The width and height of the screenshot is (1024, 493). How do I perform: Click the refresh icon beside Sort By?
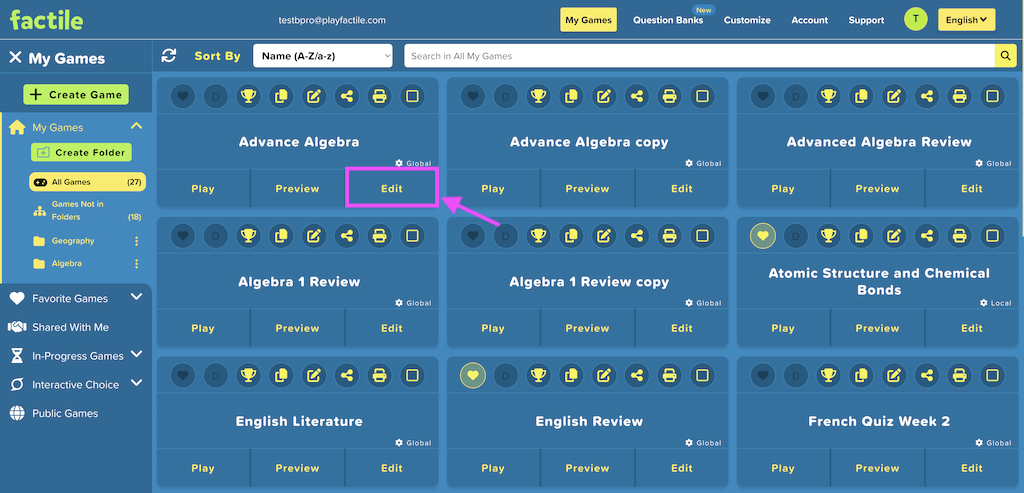coord(169,56)
